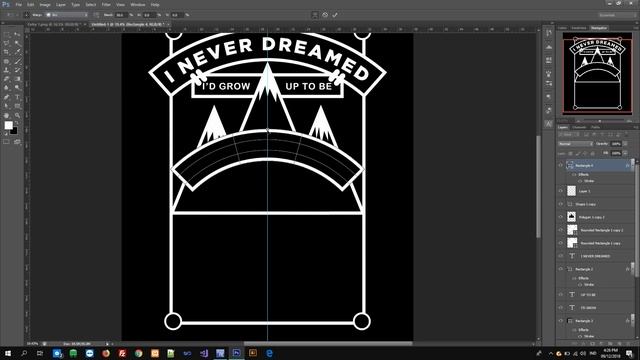Image resolution: width=640 pixels, height=360 pixels.
Task: Open the Window menu
Action: click(x=138, y=5)
